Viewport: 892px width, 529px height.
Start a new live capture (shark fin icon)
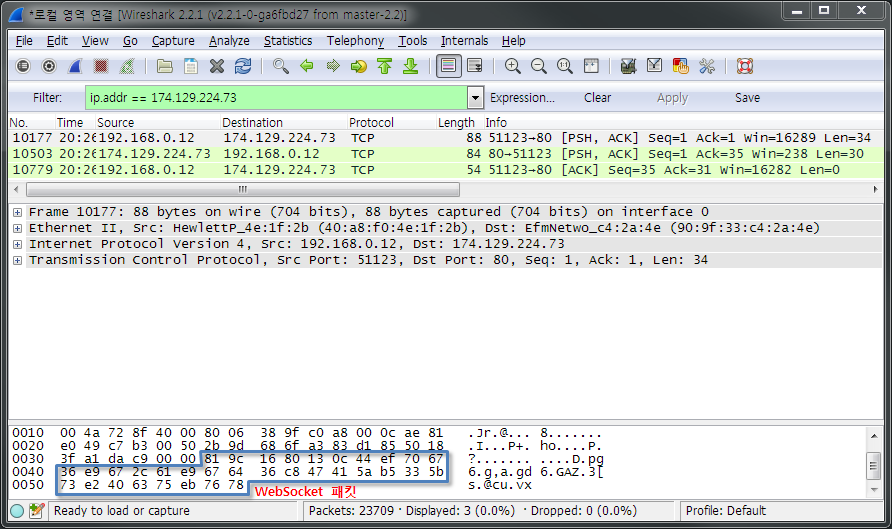(x=75, y=67)
